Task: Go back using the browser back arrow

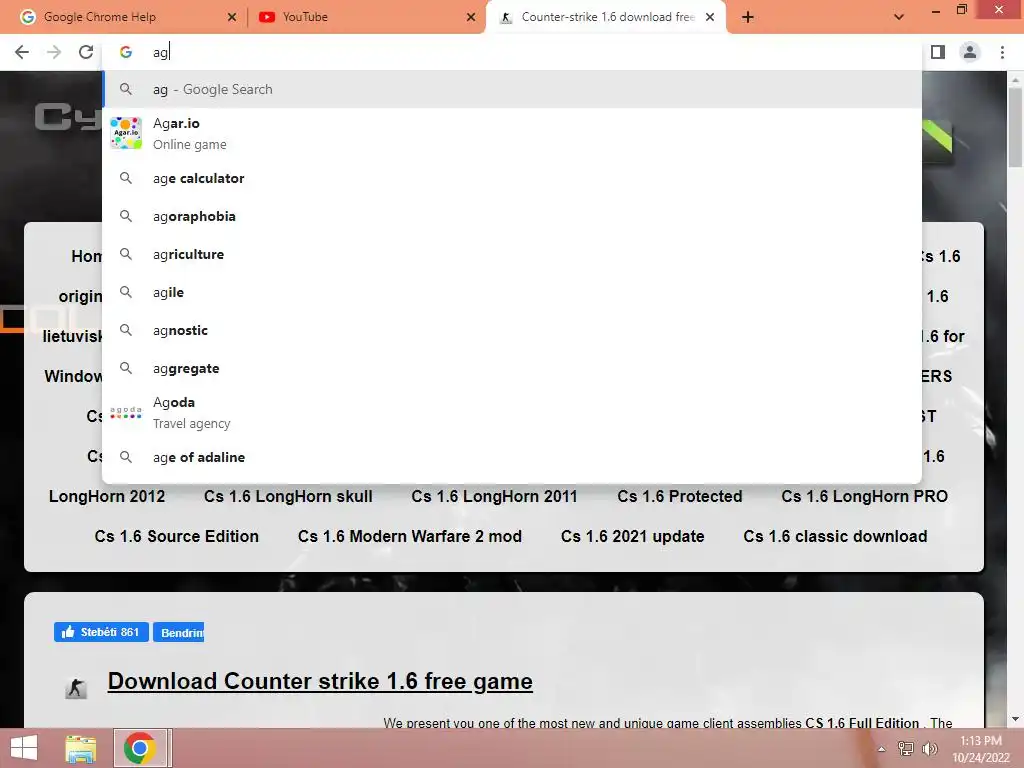Action: (x=22, y=52)
